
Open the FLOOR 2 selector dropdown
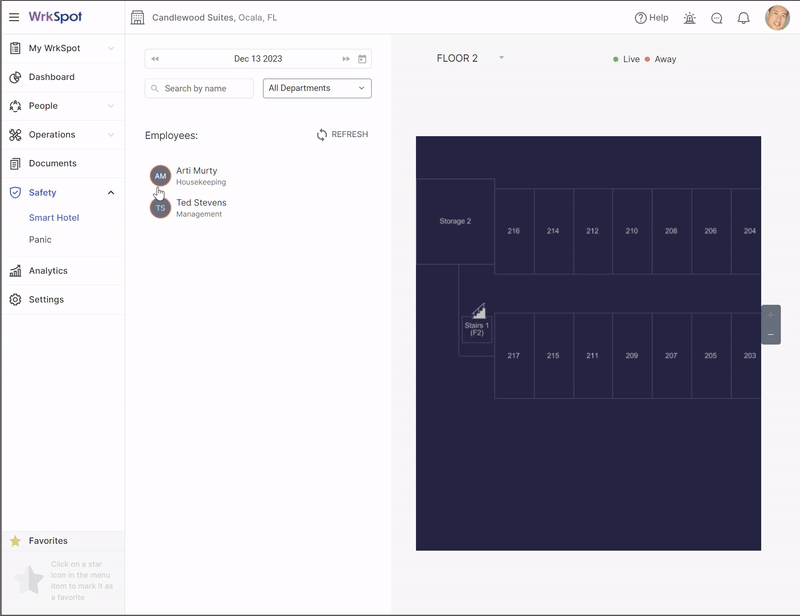501,58
